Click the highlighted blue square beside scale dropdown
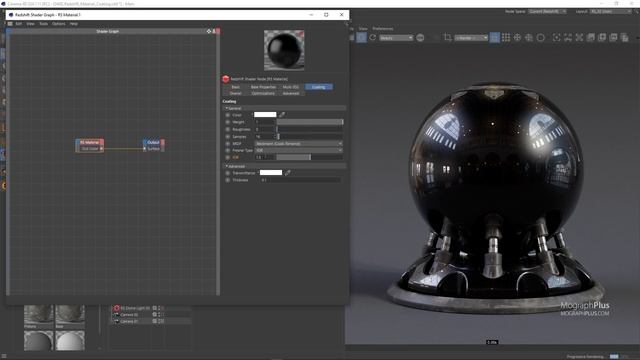This screenshot has height=360, width=640. [x=494, y=38]
